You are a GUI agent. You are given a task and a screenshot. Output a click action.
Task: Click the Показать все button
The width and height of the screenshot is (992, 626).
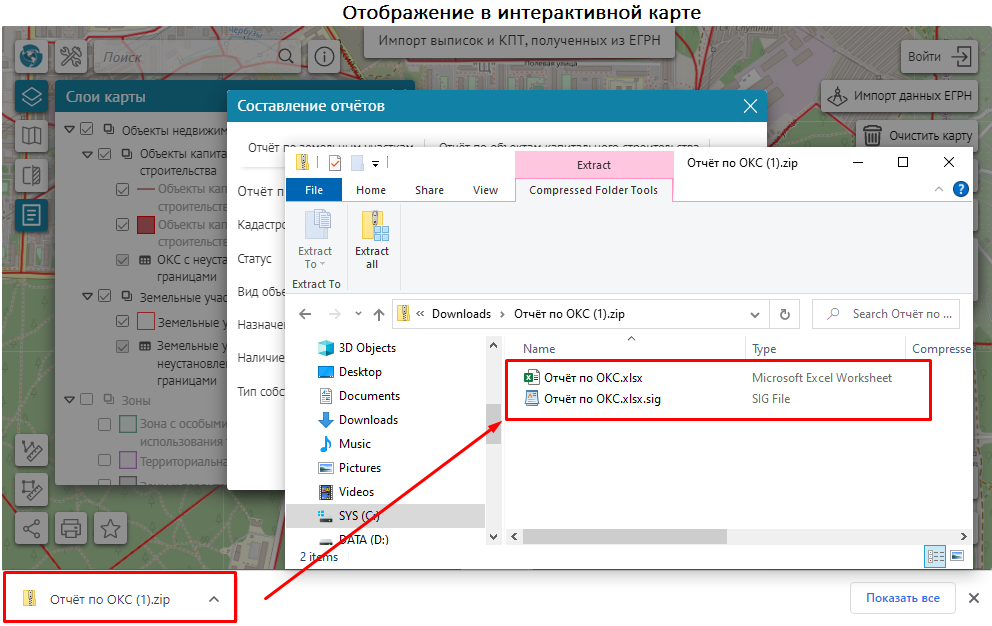click(902, 599)
